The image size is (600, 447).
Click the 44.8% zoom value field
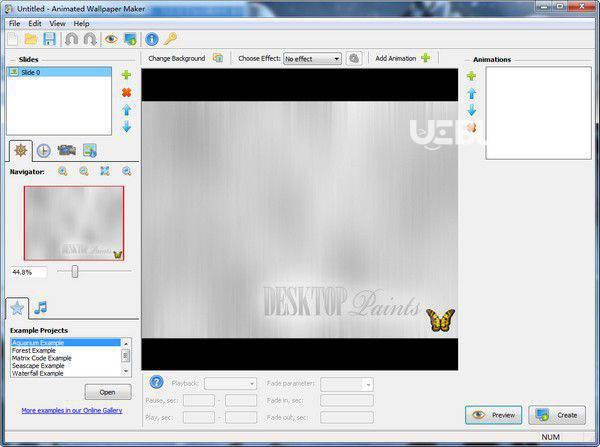click(29, 272)
